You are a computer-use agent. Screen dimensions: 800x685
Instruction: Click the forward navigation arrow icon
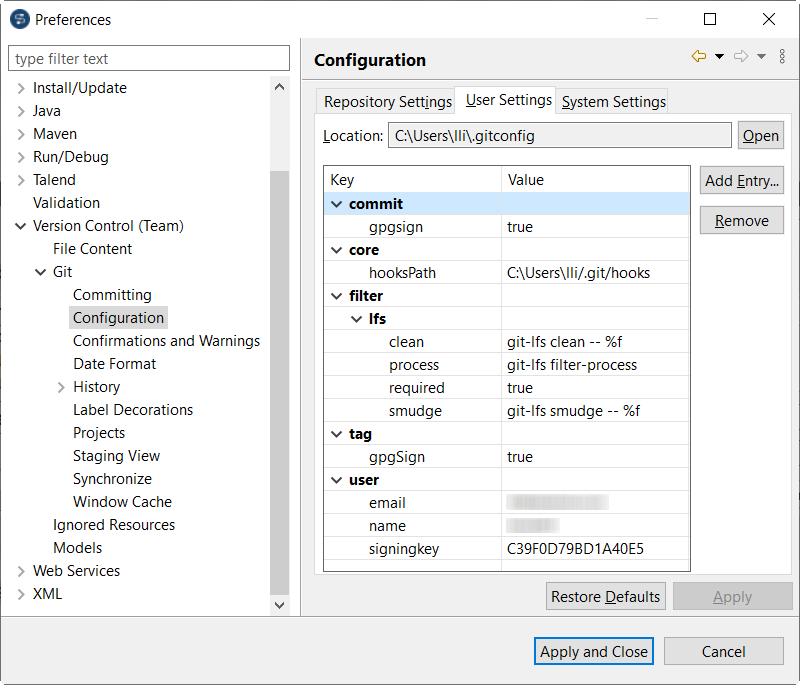pyautogui.click(x=741, y=55)
